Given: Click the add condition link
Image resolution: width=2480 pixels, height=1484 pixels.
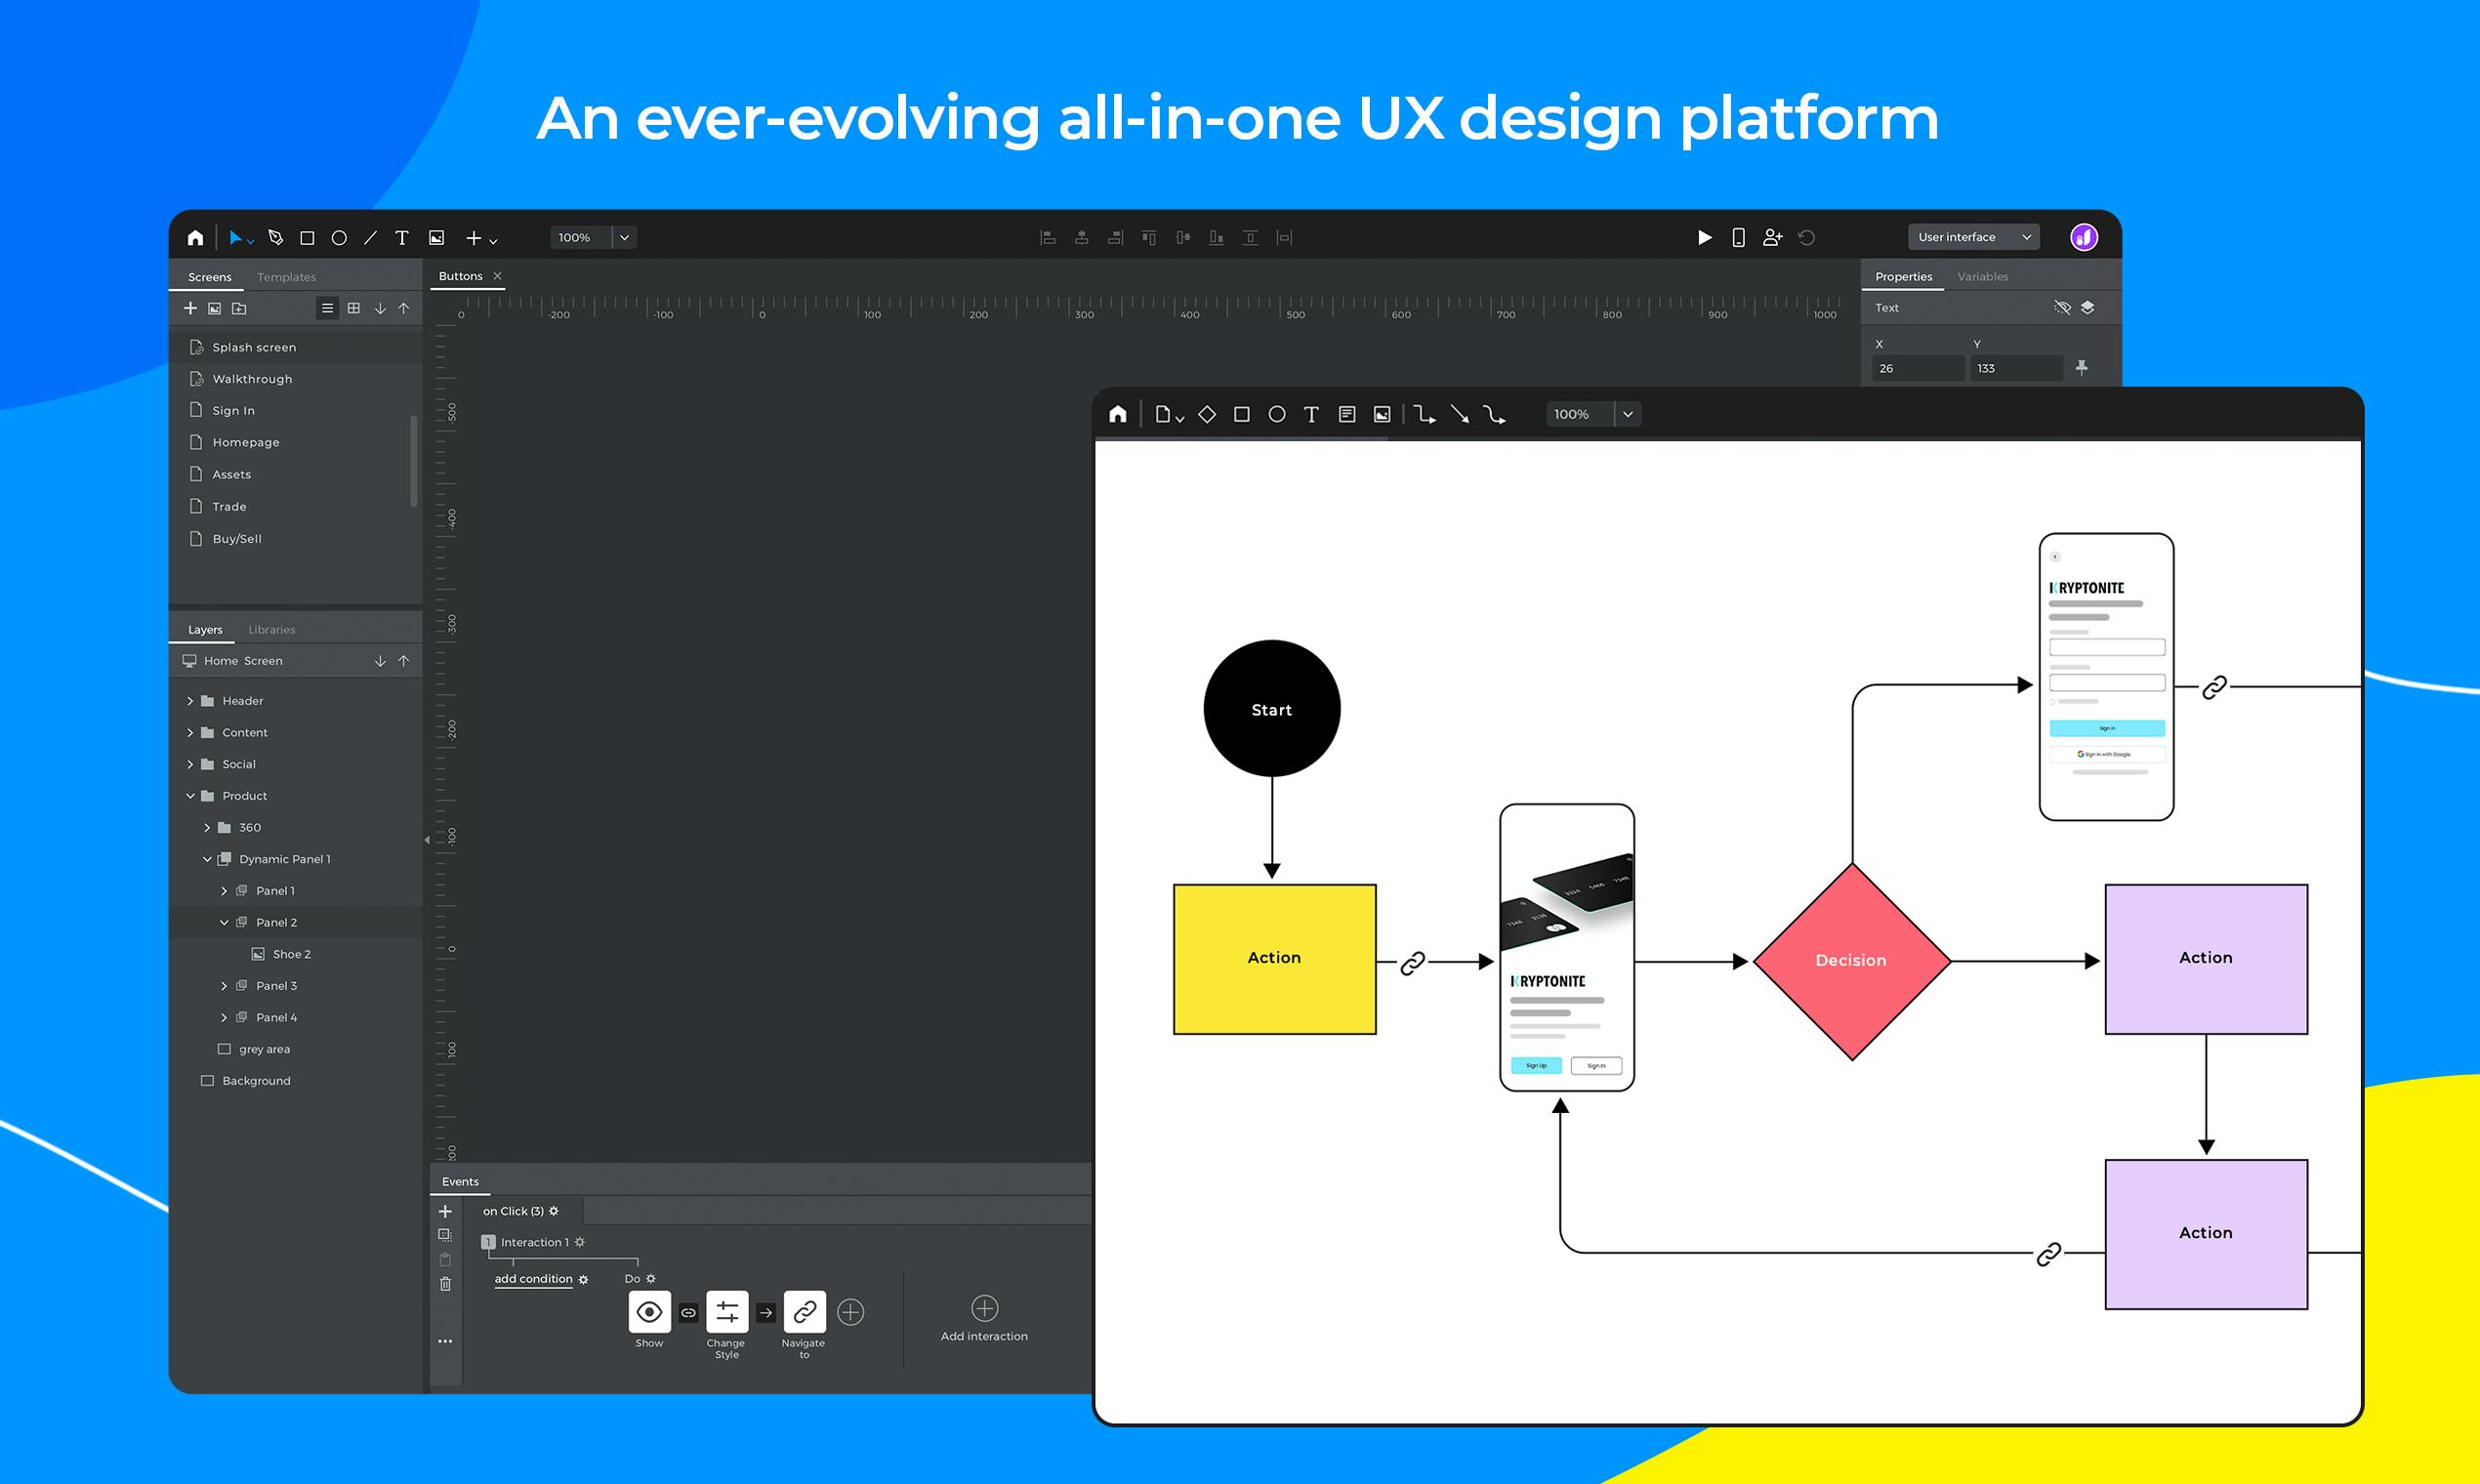Looking at the screenshot, I should 533,1279.
